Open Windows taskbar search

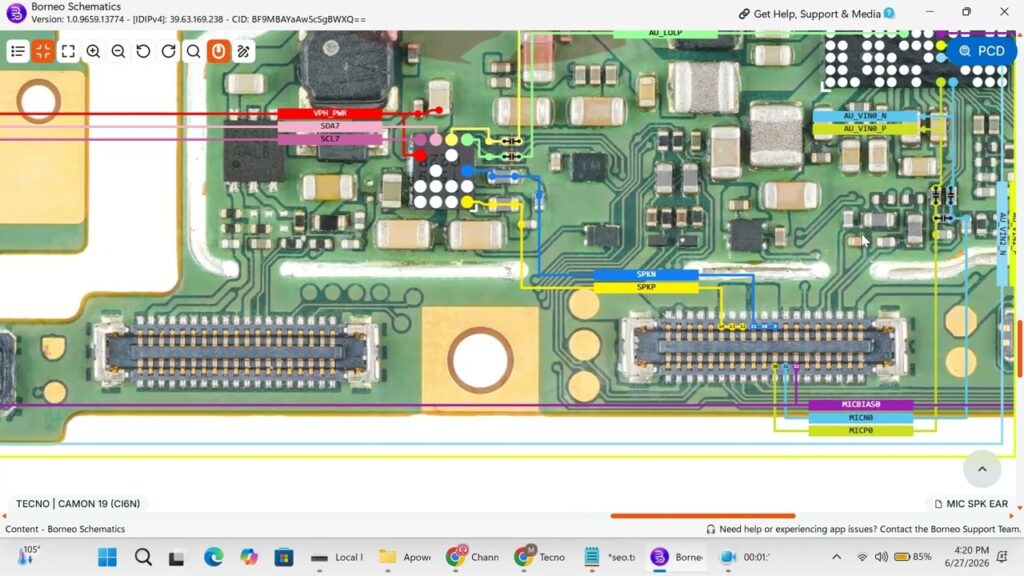tap(143, 557)
